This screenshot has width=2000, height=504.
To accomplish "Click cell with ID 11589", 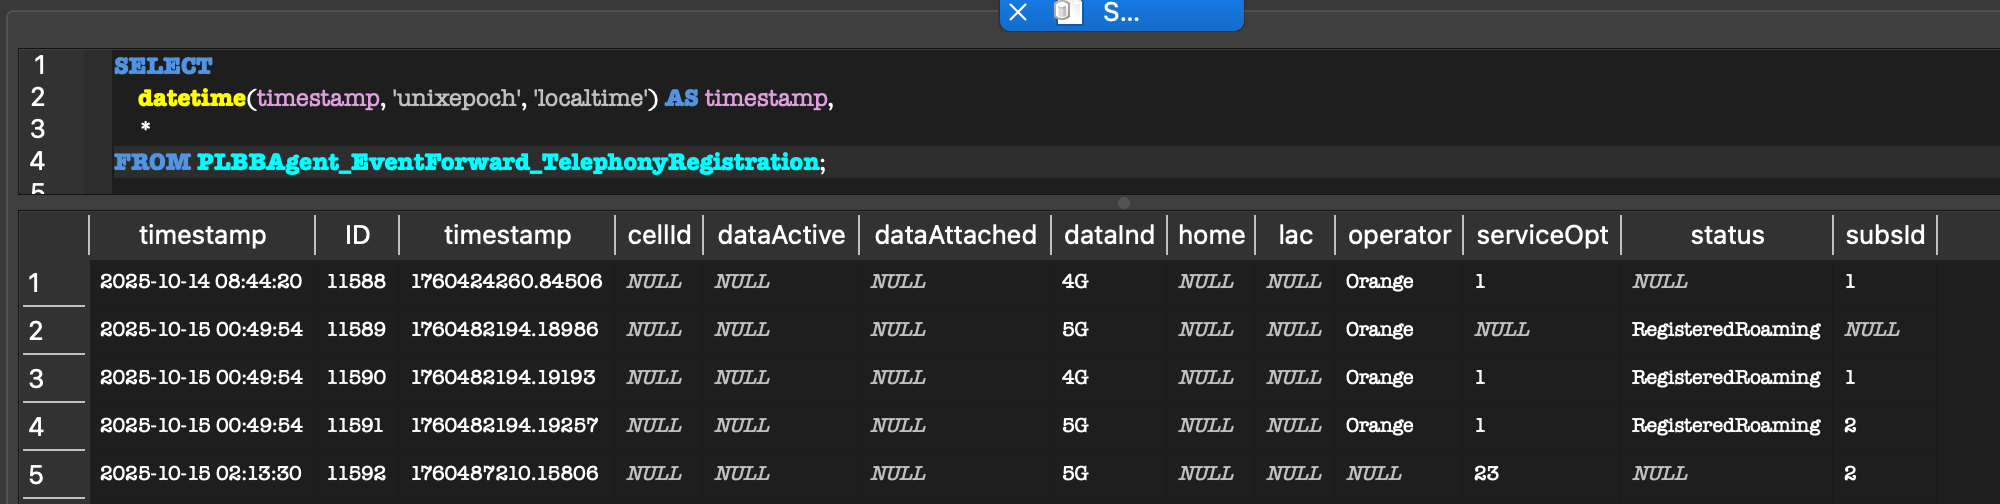I will (x=356, y=330).
